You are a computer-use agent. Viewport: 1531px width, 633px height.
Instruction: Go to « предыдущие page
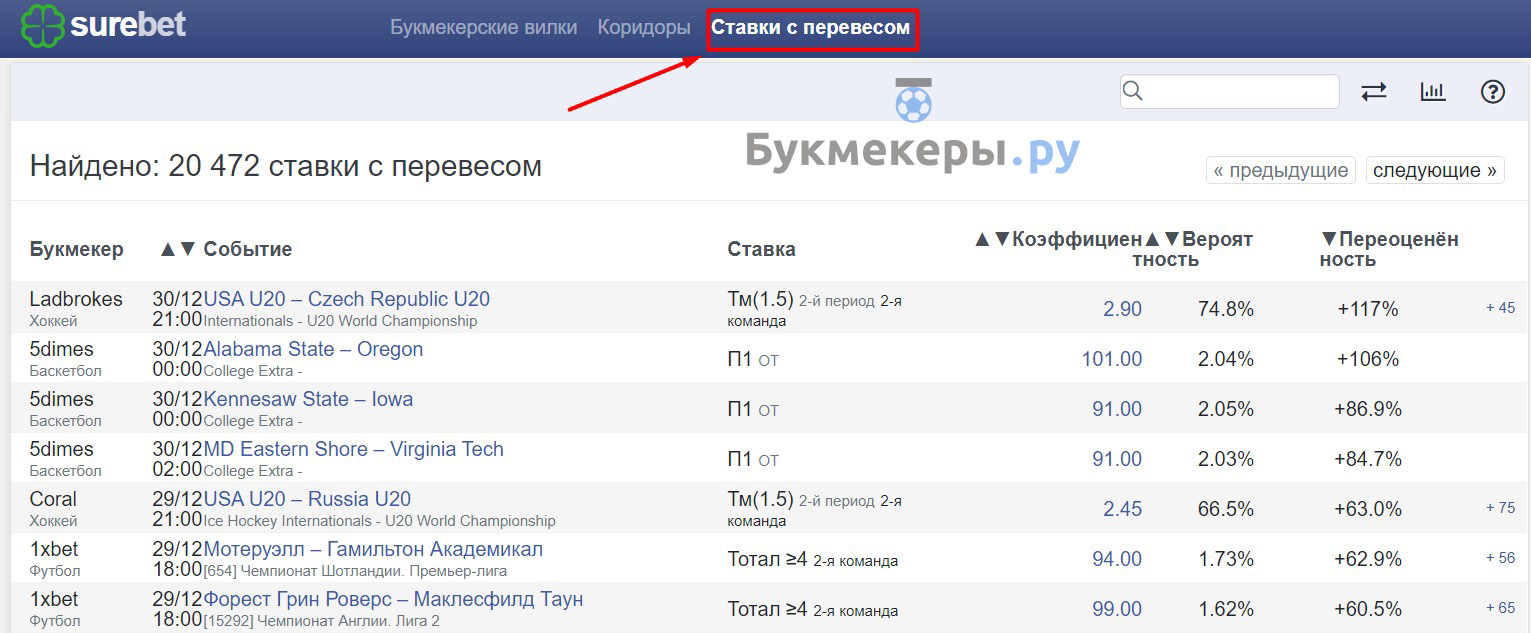[1281, 170]
